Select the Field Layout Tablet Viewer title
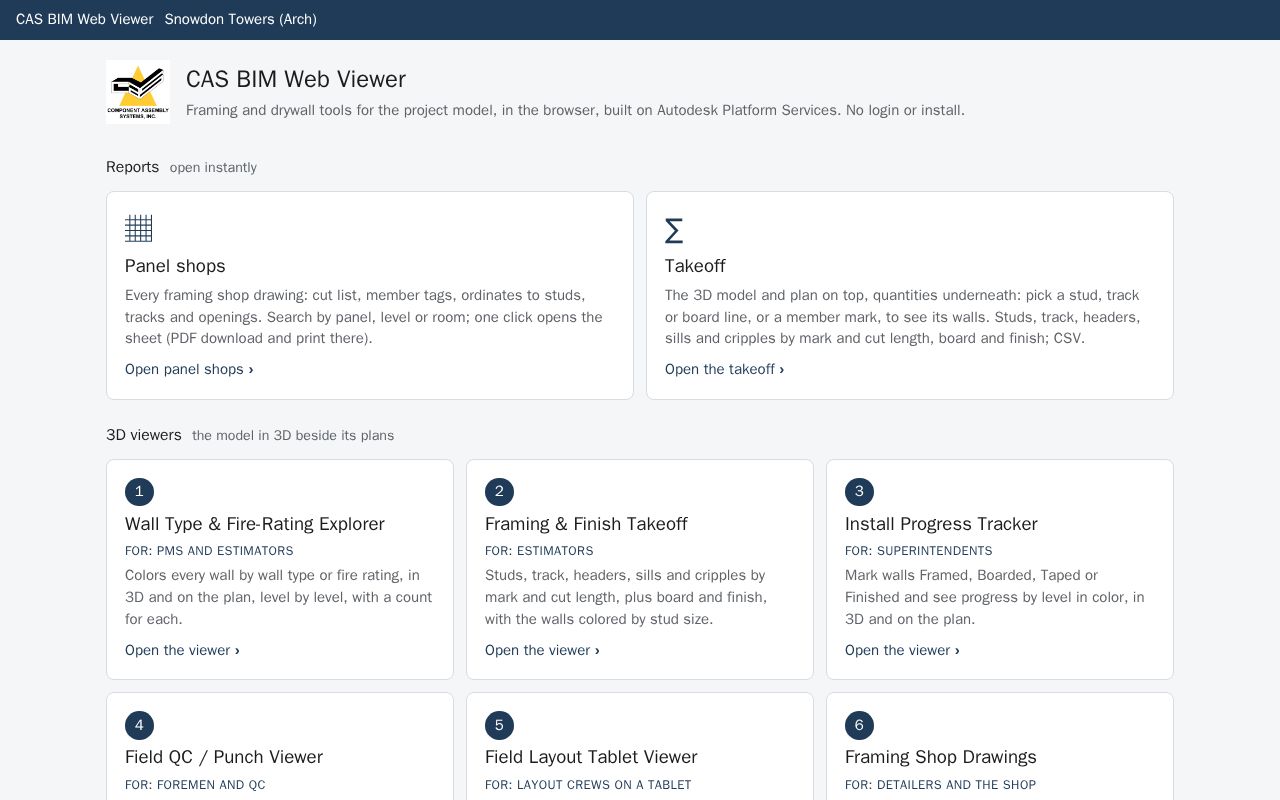This screenshot has width=1280, height=800. coord(591,757)
